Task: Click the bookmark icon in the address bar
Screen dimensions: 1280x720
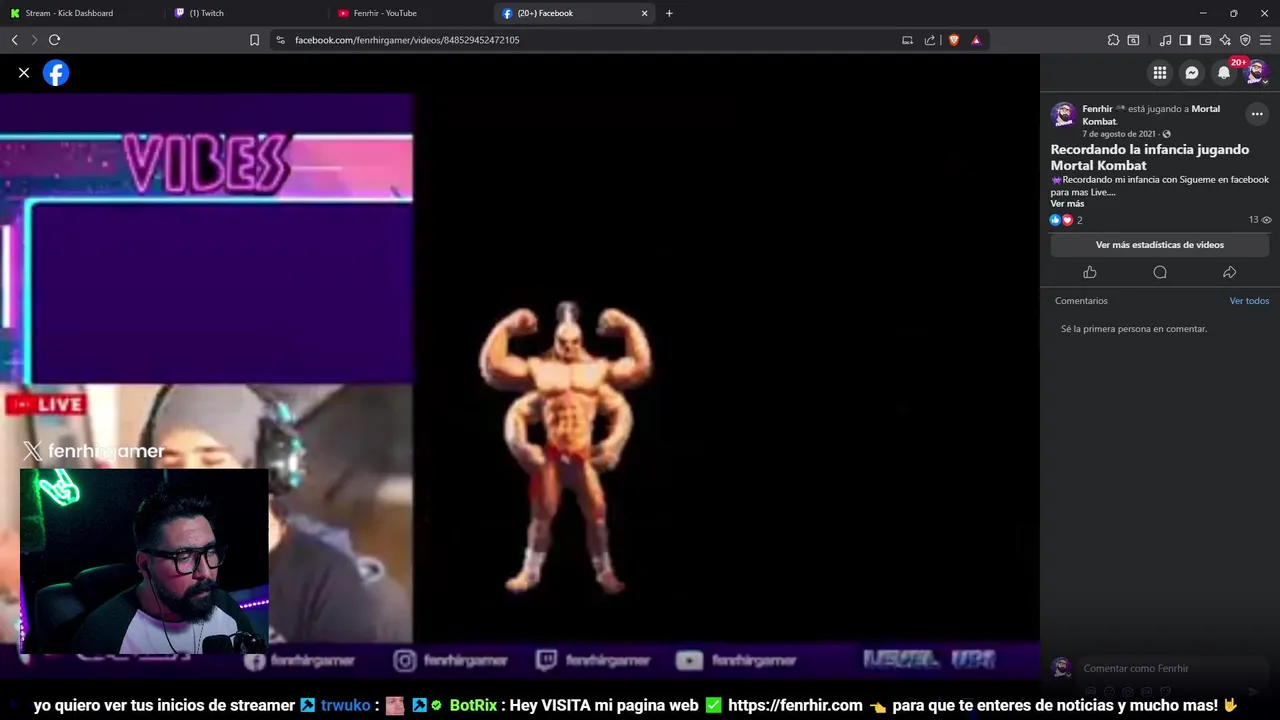Action: click(254, 40)
